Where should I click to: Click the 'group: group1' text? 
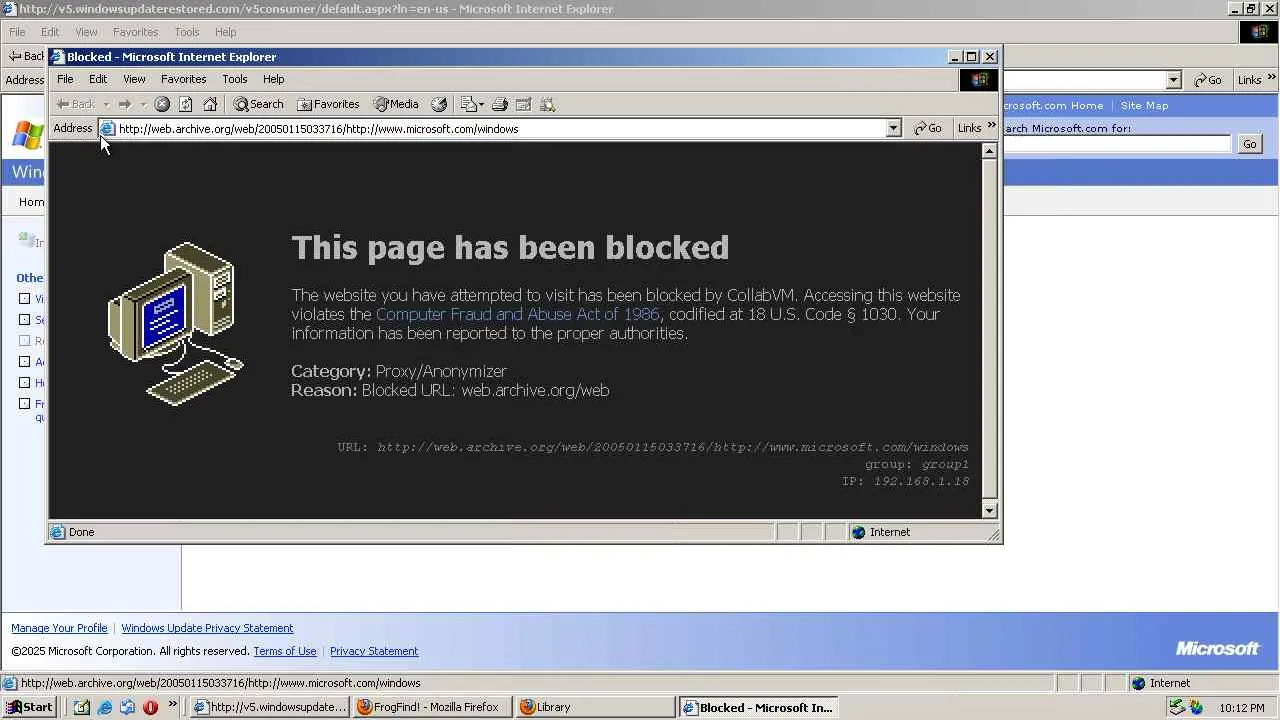(x=917, y=464)
